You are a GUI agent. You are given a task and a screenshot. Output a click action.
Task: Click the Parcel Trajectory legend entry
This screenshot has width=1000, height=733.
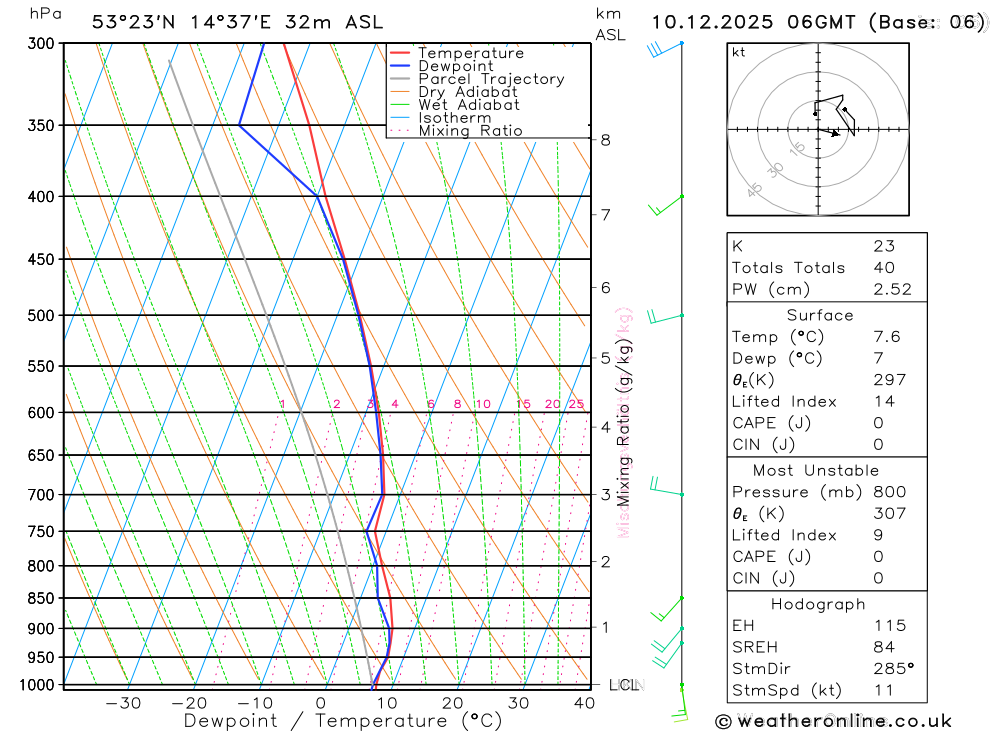click(x=477, y=79)
